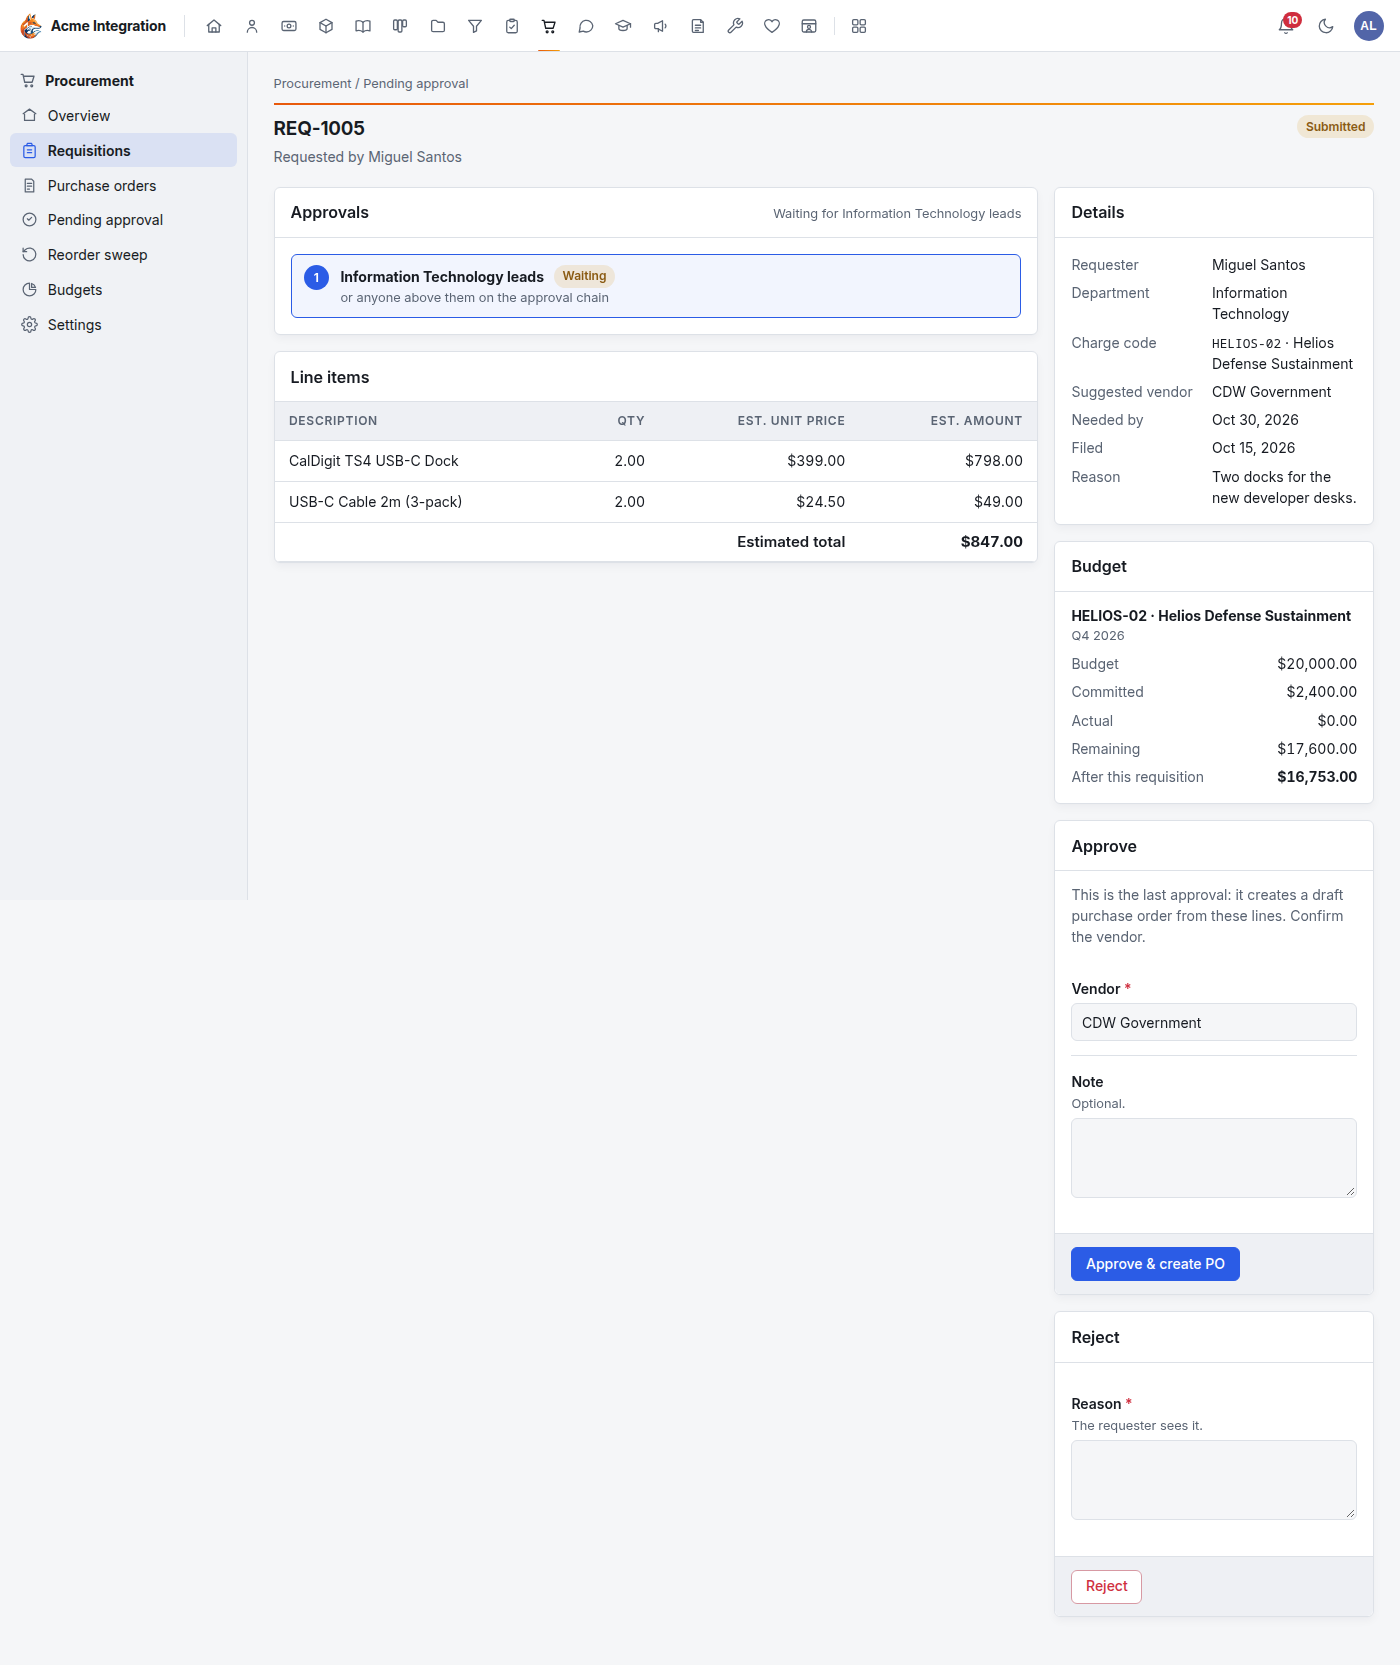Click the Procurement heading cart icon in sidebar
This screenshot has height=1665, width=1400.
coord(28,81)
